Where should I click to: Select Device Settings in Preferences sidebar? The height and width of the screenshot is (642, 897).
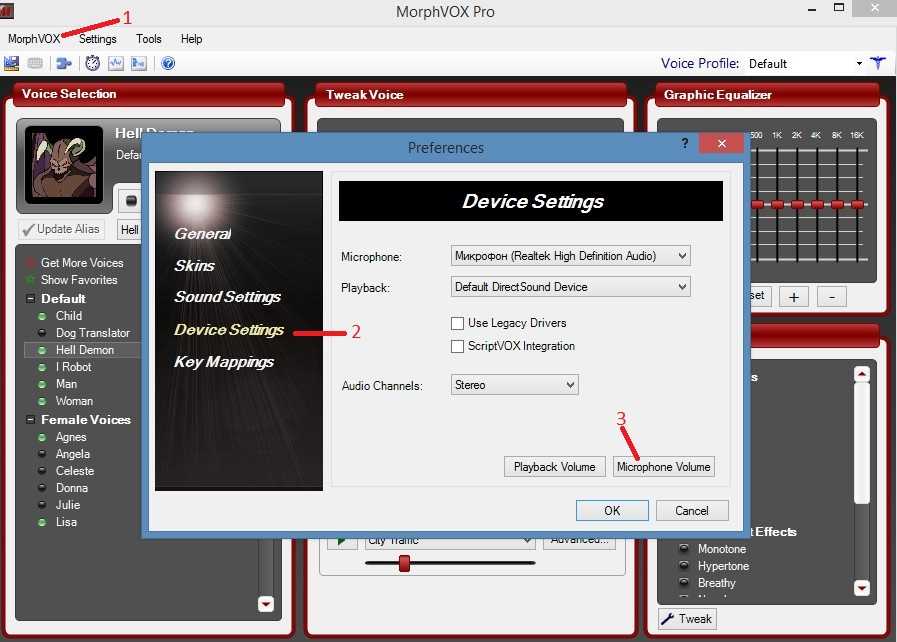pyautogui.click(x=229, y=330)
